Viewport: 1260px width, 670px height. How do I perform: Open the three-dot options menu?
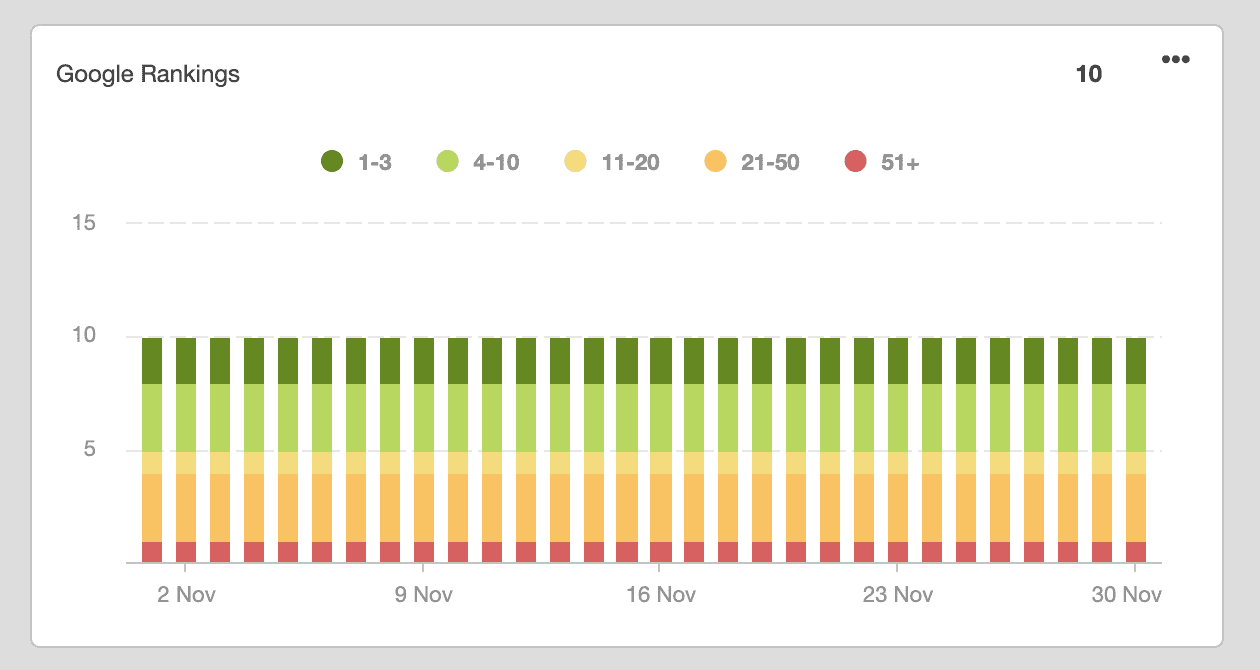point(1176,59)
